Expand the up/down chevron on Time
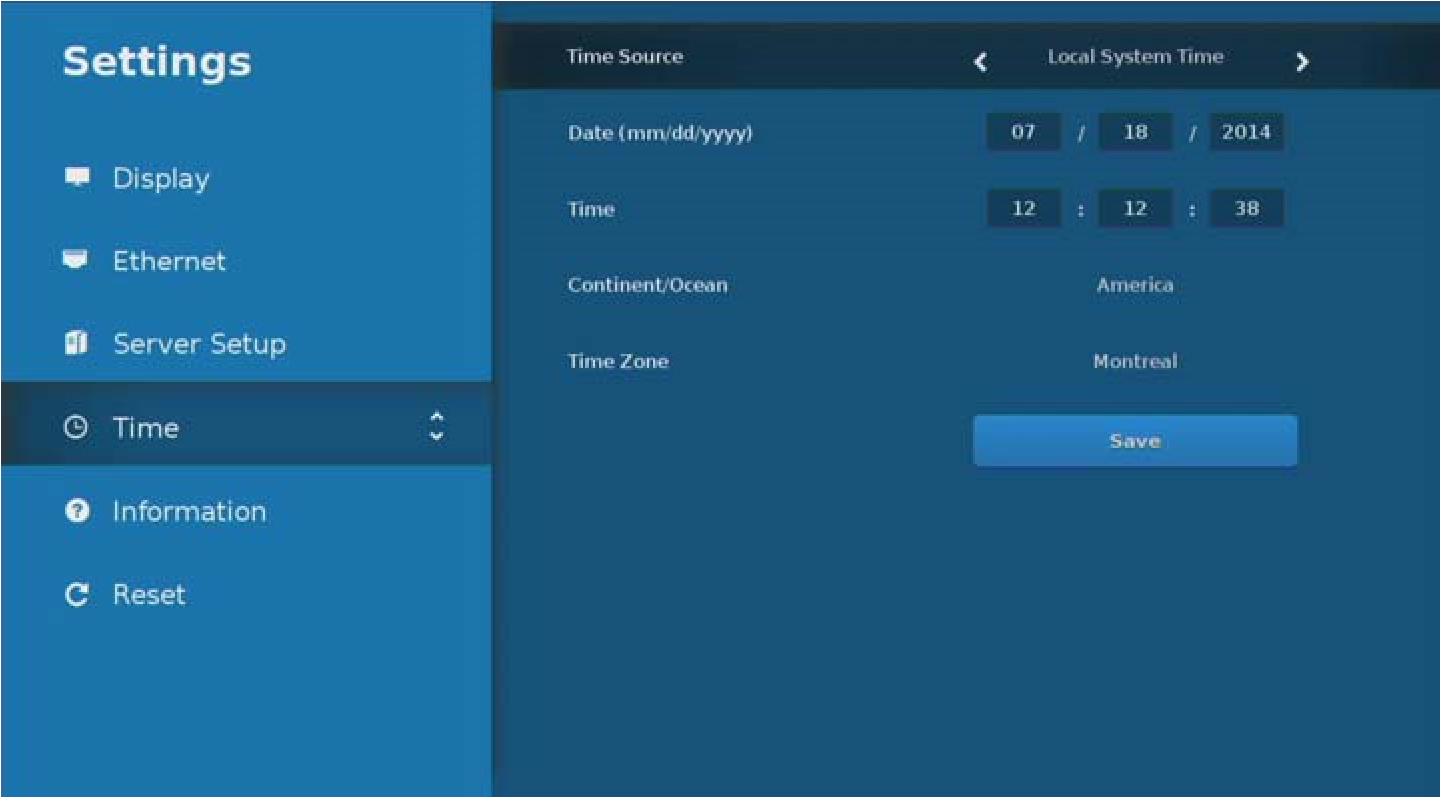 pos(436,427)
